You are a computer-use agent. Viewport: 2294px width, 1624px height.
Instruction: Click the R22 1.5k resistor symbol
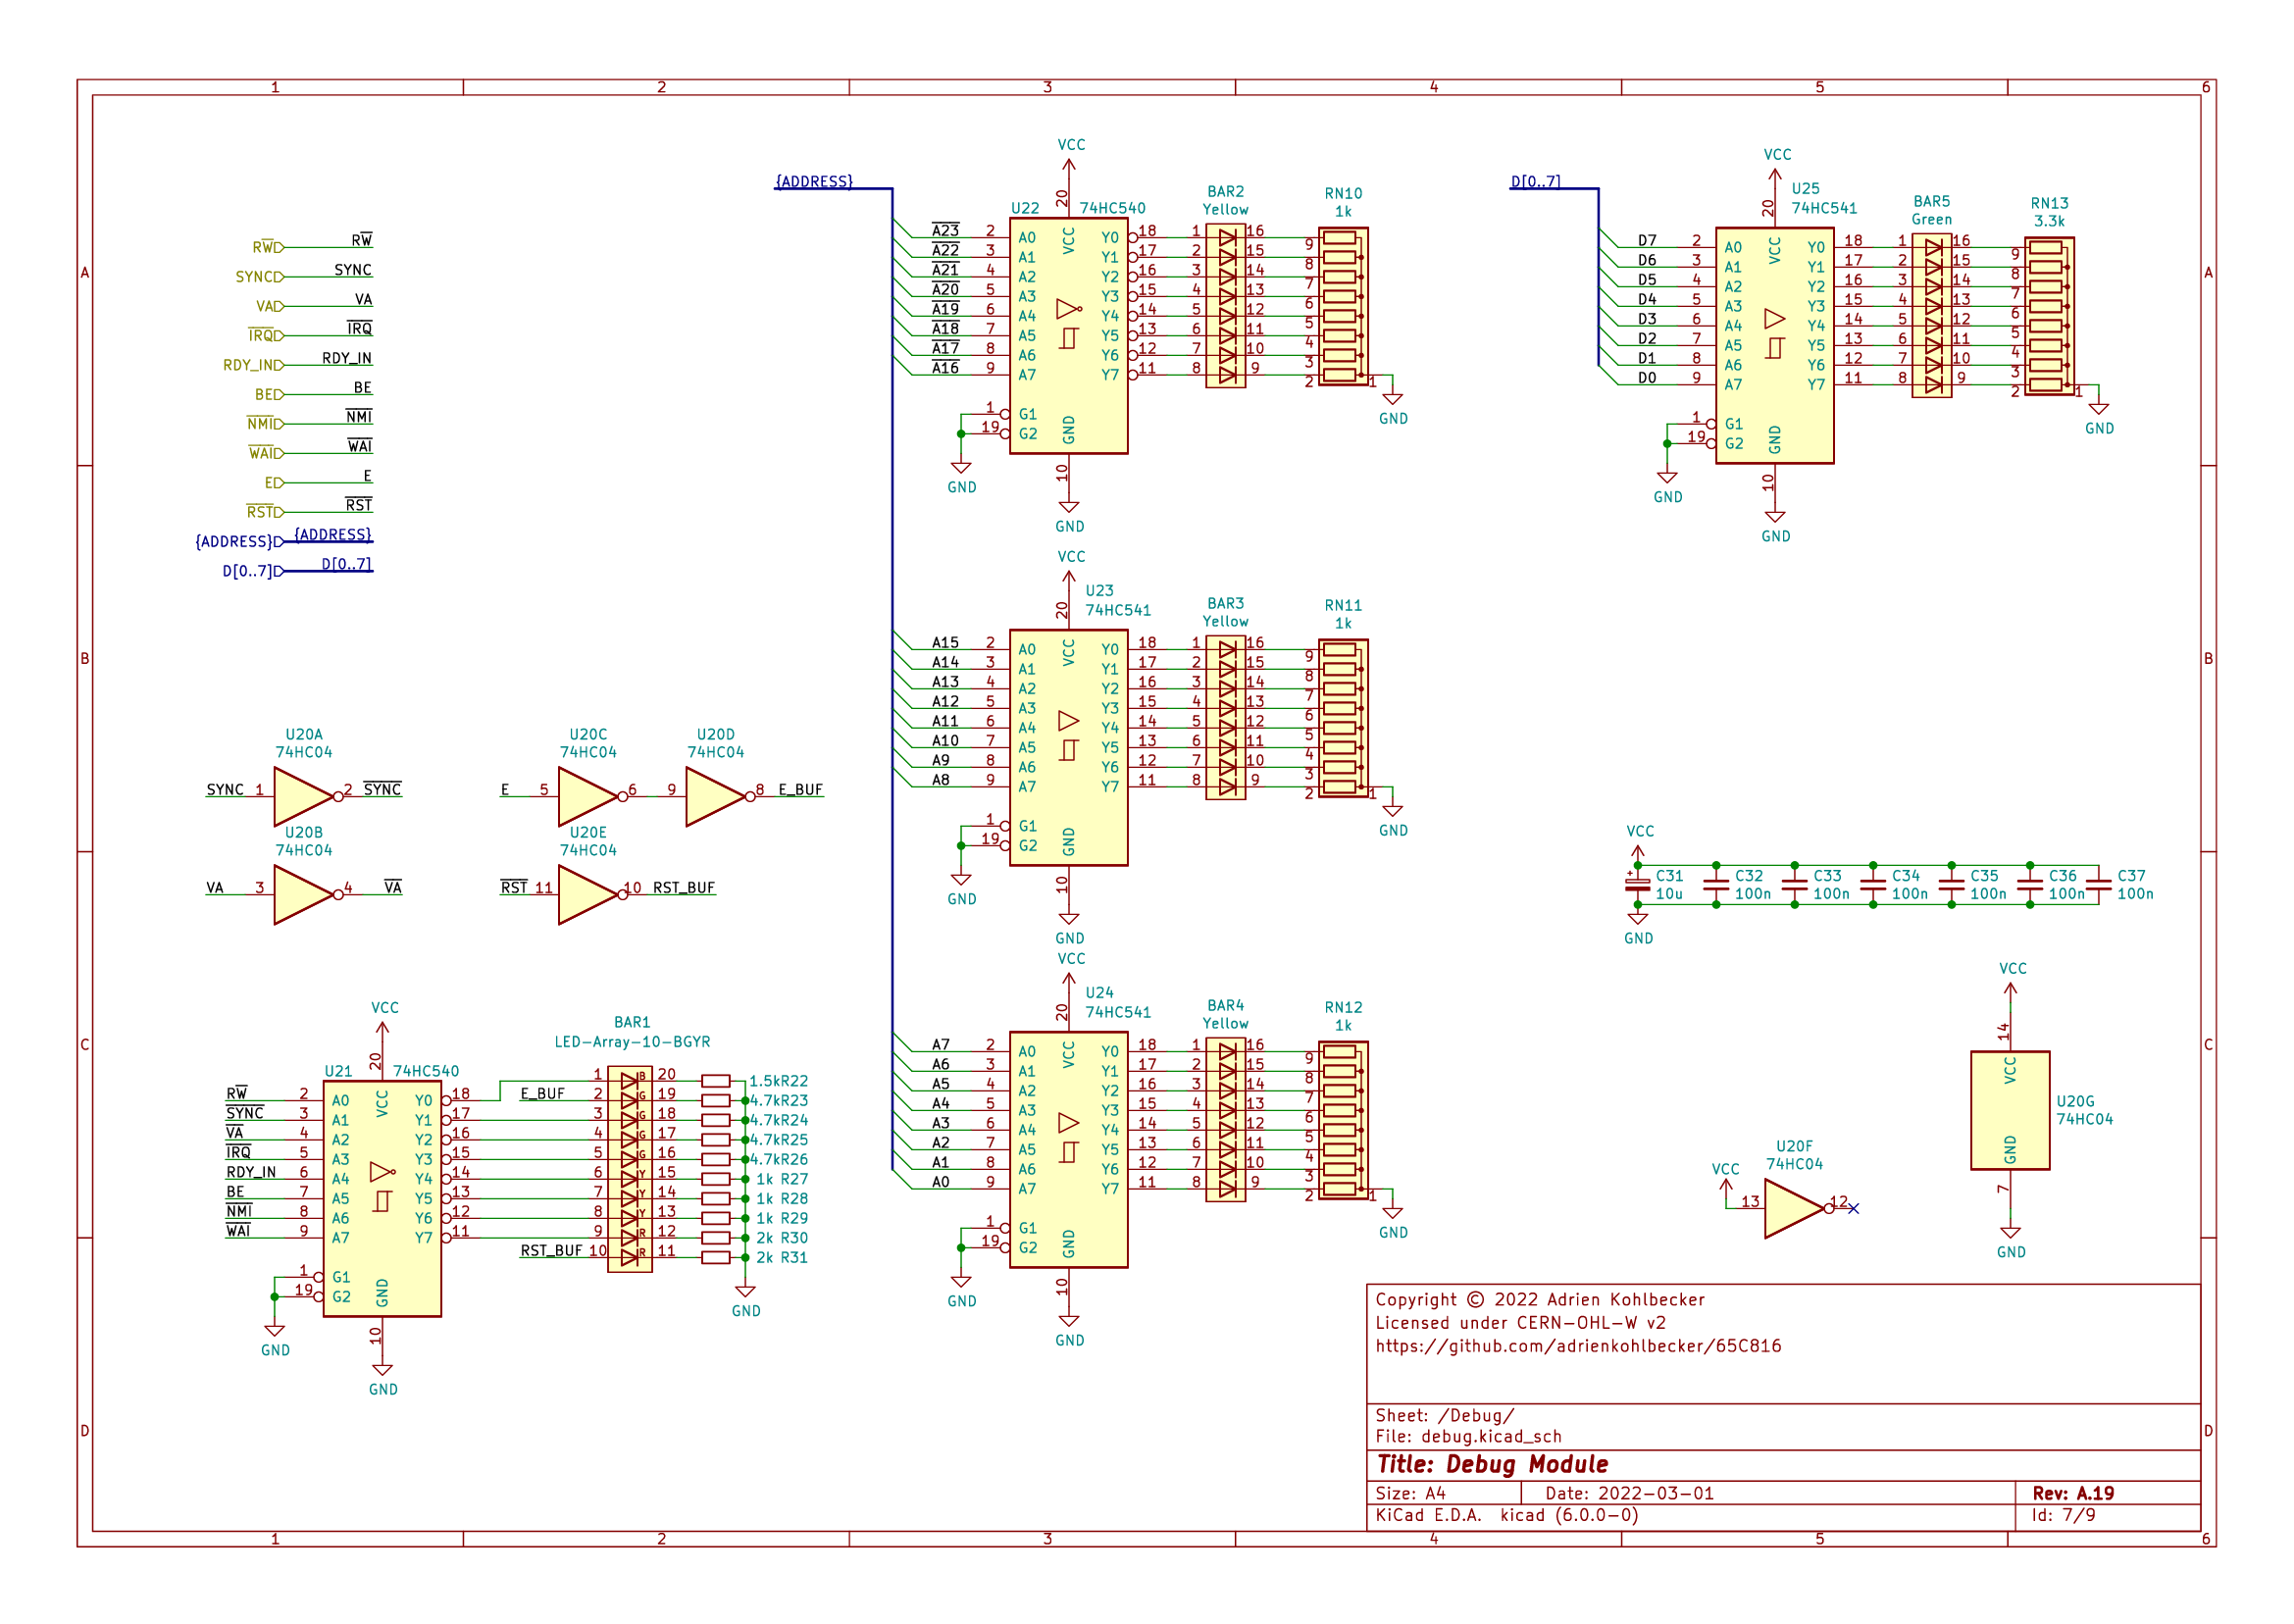716,1081
